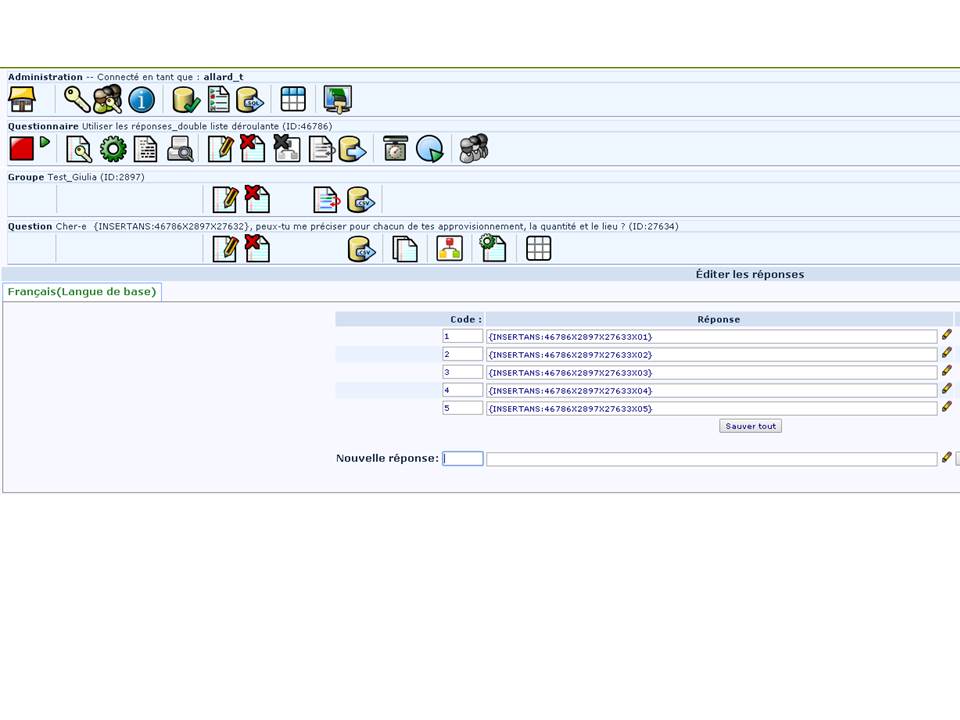Select the Français (Langue de base) tab
The width and height of the screenshot is (960, 720).
coord(81,291)
